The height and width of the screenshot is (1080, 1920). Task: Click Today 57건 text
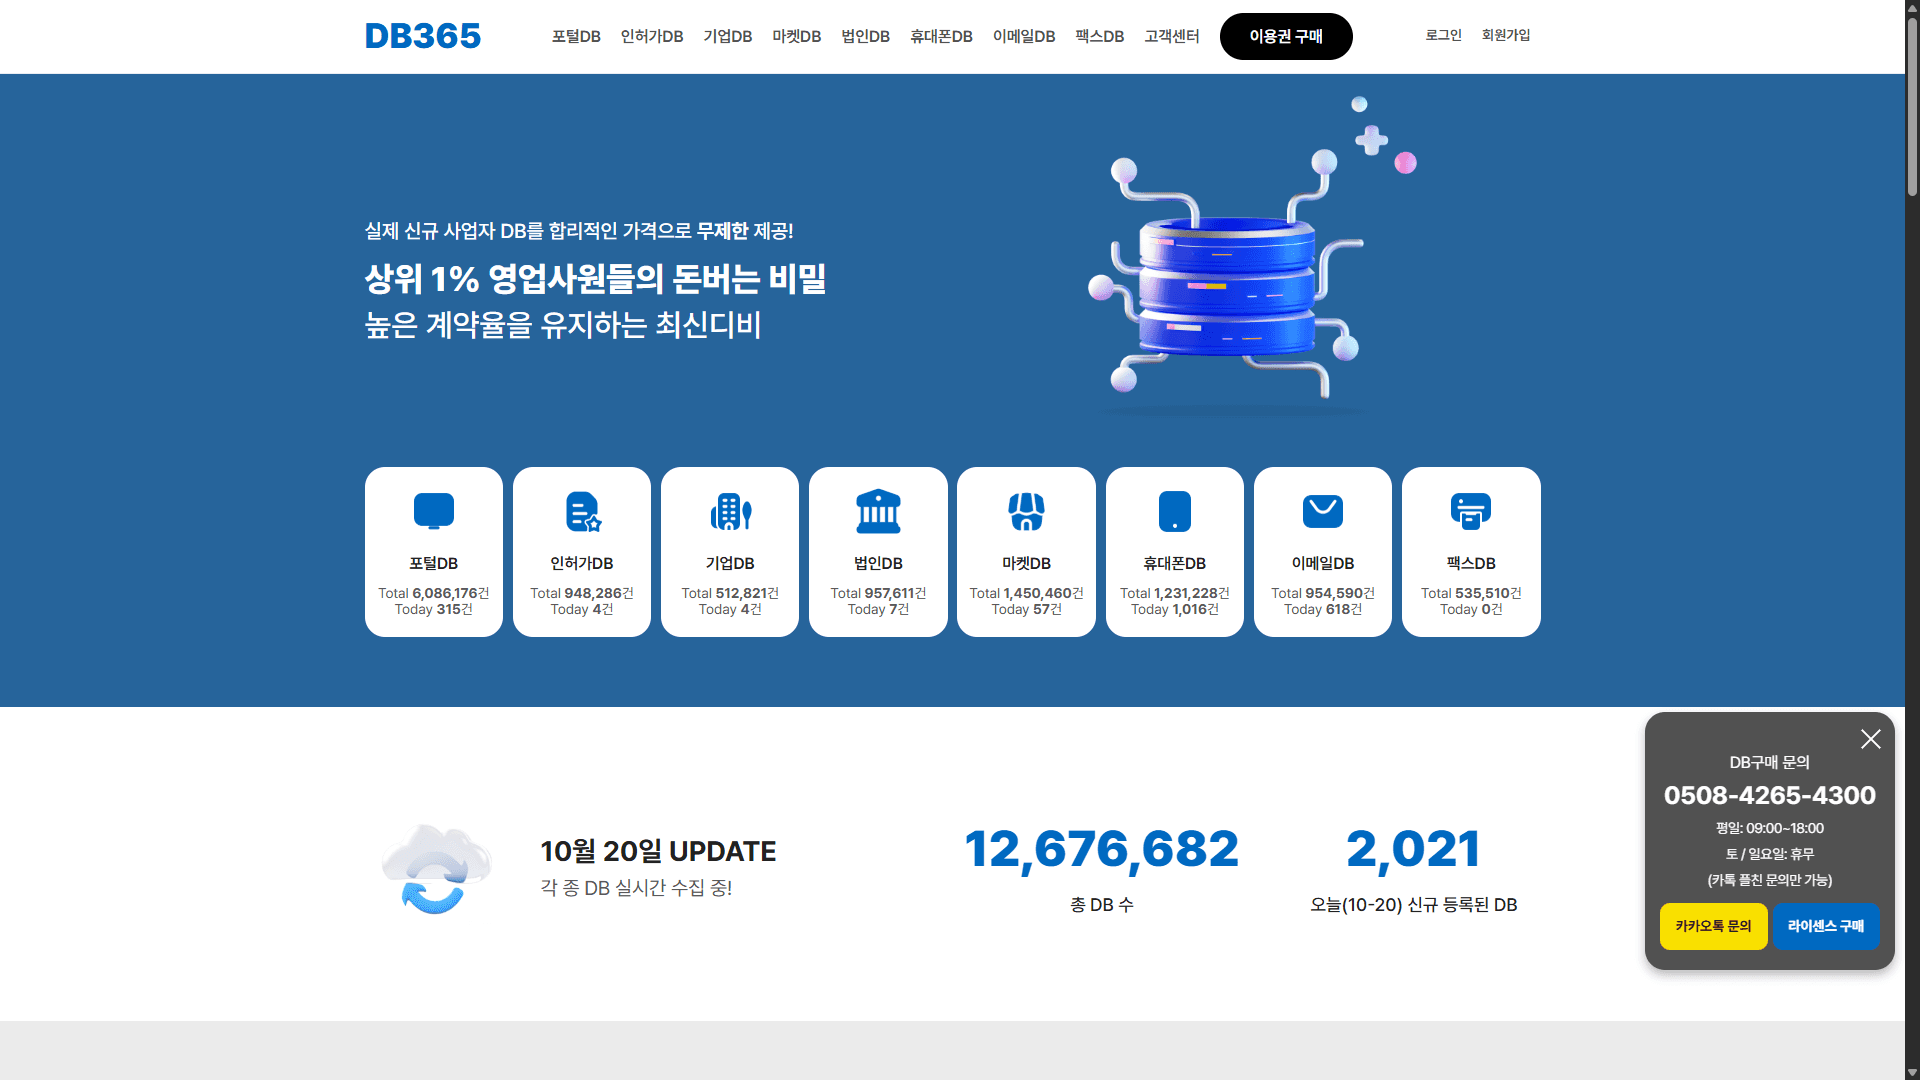(1026, 609)
